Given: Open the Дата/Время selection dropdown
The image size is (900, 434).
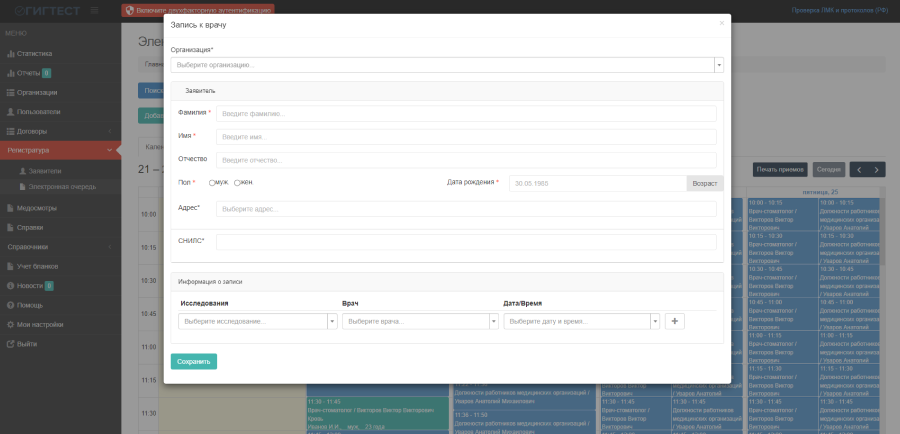Looking at the screenshot, I should click(x=582, y=321).
